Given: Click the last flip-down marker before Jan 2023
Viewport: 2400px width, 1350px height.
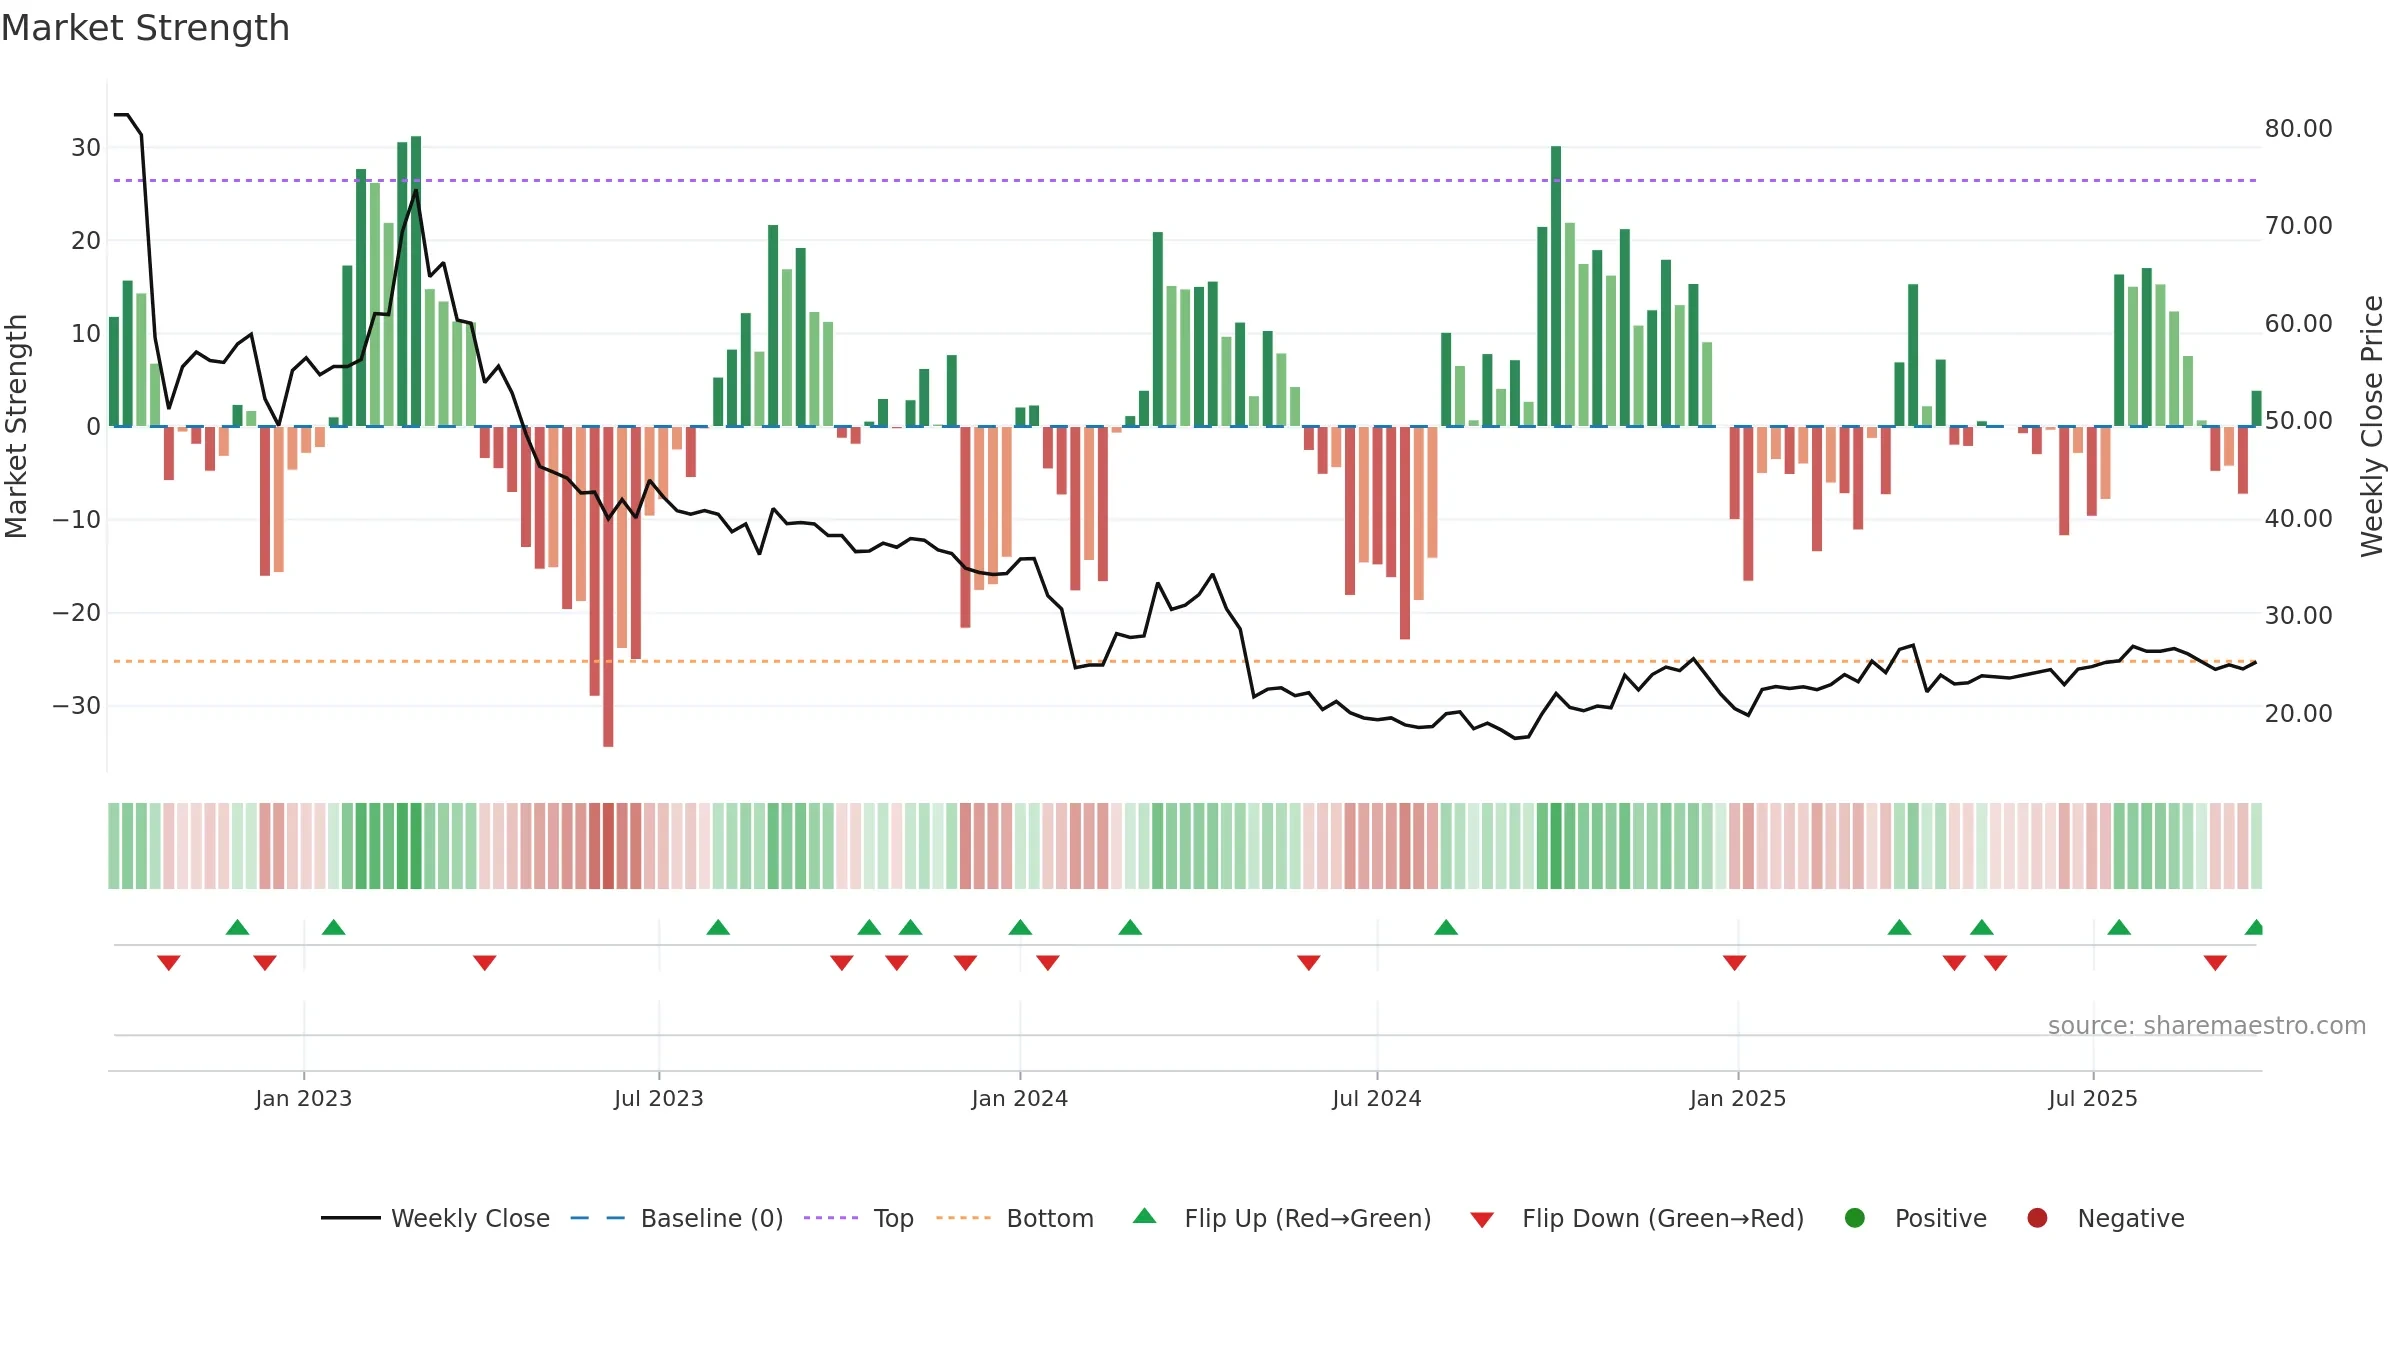Looking at the screenshot, I should point(265,963).
